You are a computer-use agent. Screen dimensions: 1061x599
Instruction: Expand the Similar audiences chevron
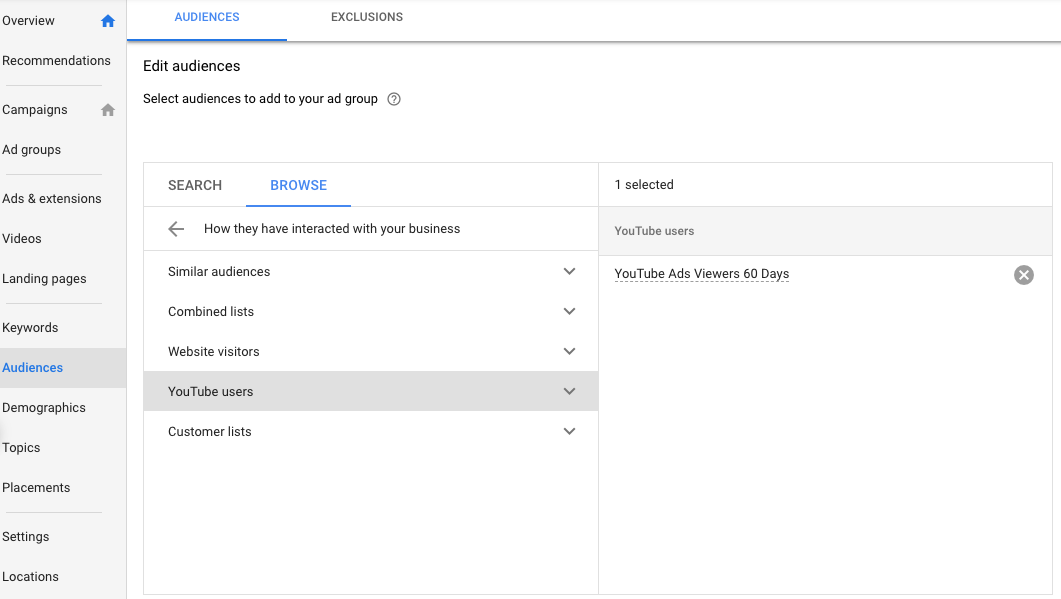[x=569, y=272]
